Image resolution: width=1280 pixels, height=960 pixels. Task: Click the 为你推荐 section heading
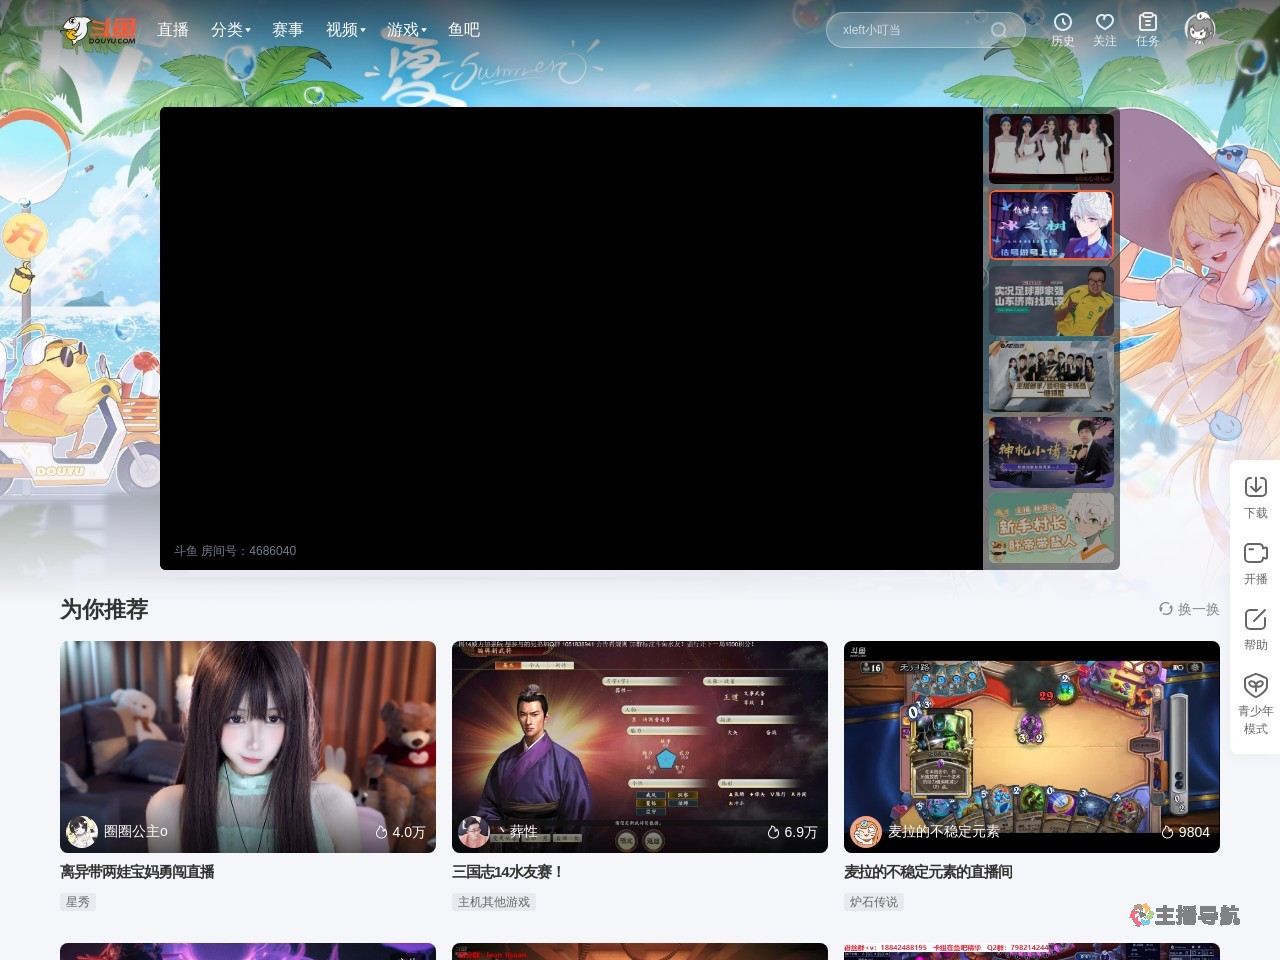click(104, 609)
